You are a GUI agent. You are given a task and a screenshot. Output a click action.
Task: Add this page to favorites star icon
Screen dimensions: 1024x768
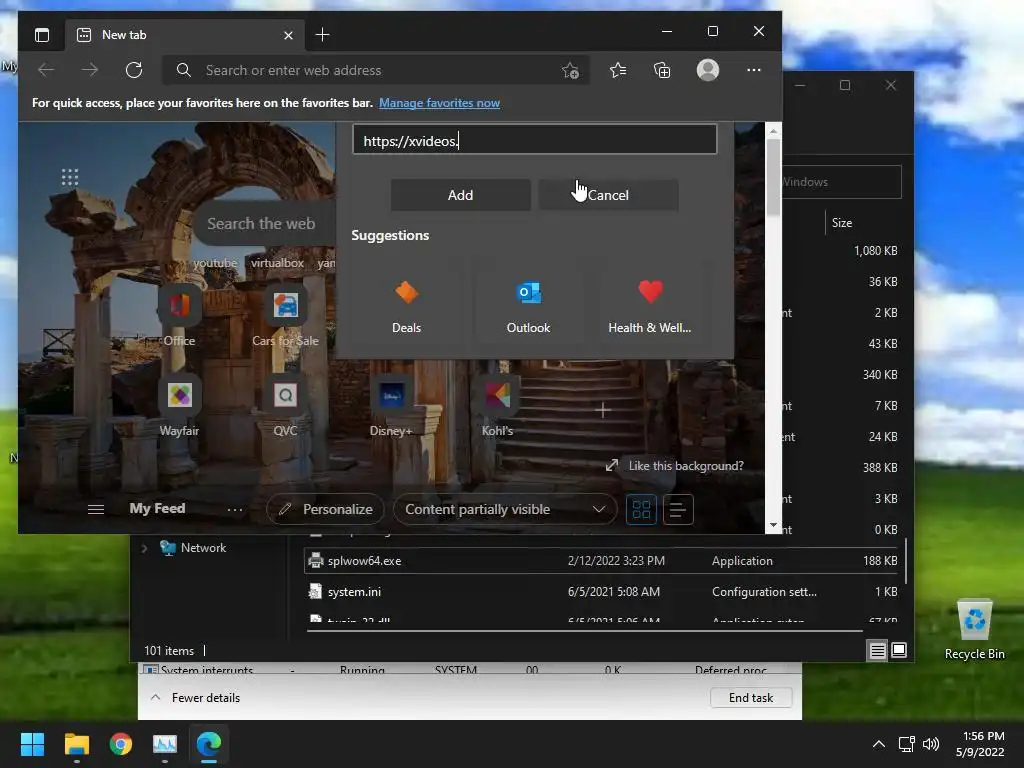(570, 70)
